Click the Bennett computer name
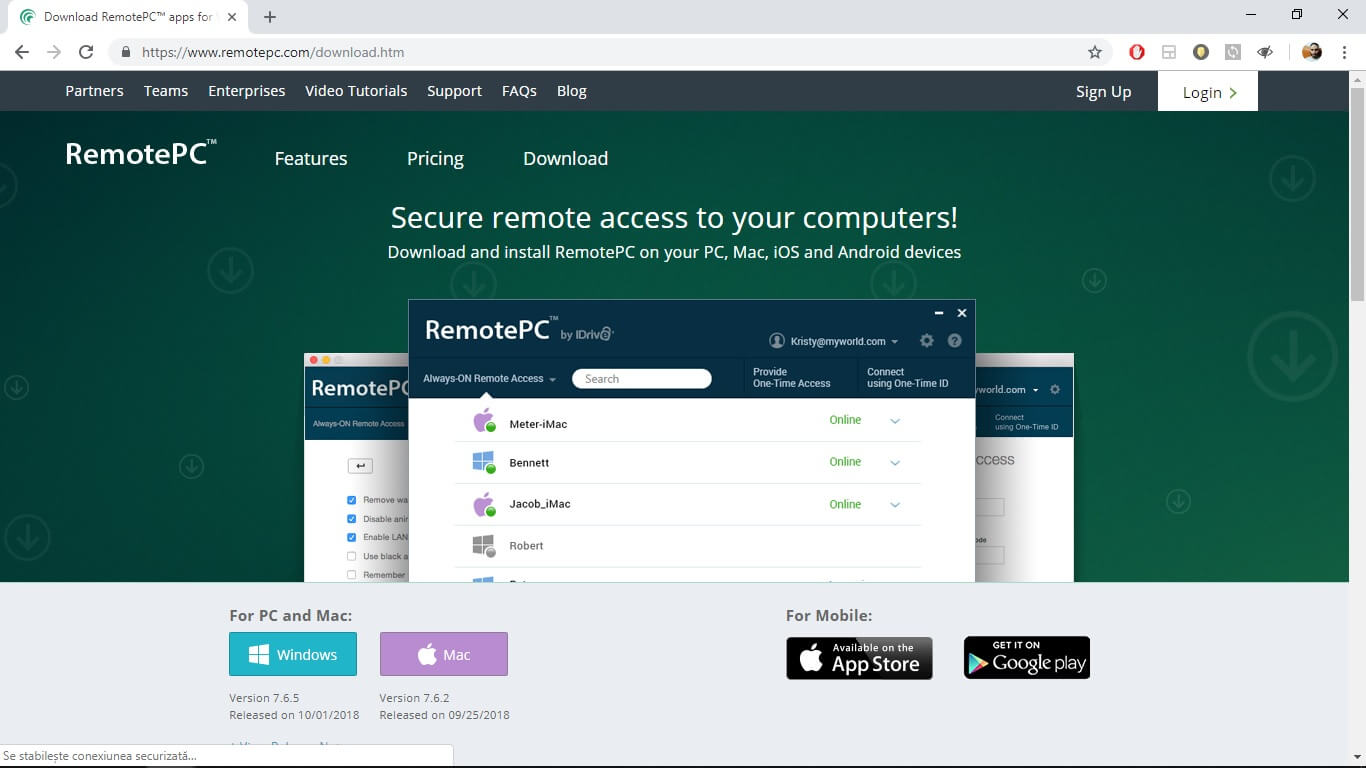Screen dimensions: 1366x768 [x=529, y=463]
